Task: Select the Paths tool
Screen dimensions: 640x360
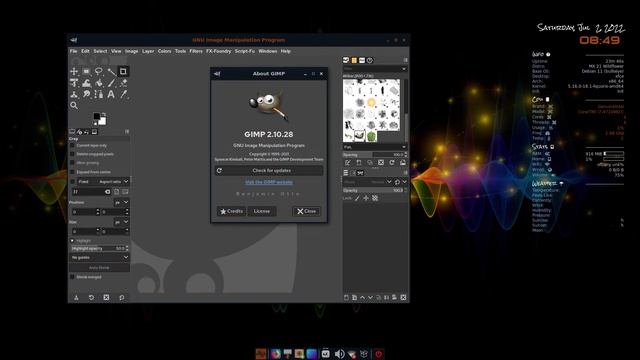Action: (x=98, y=94)
